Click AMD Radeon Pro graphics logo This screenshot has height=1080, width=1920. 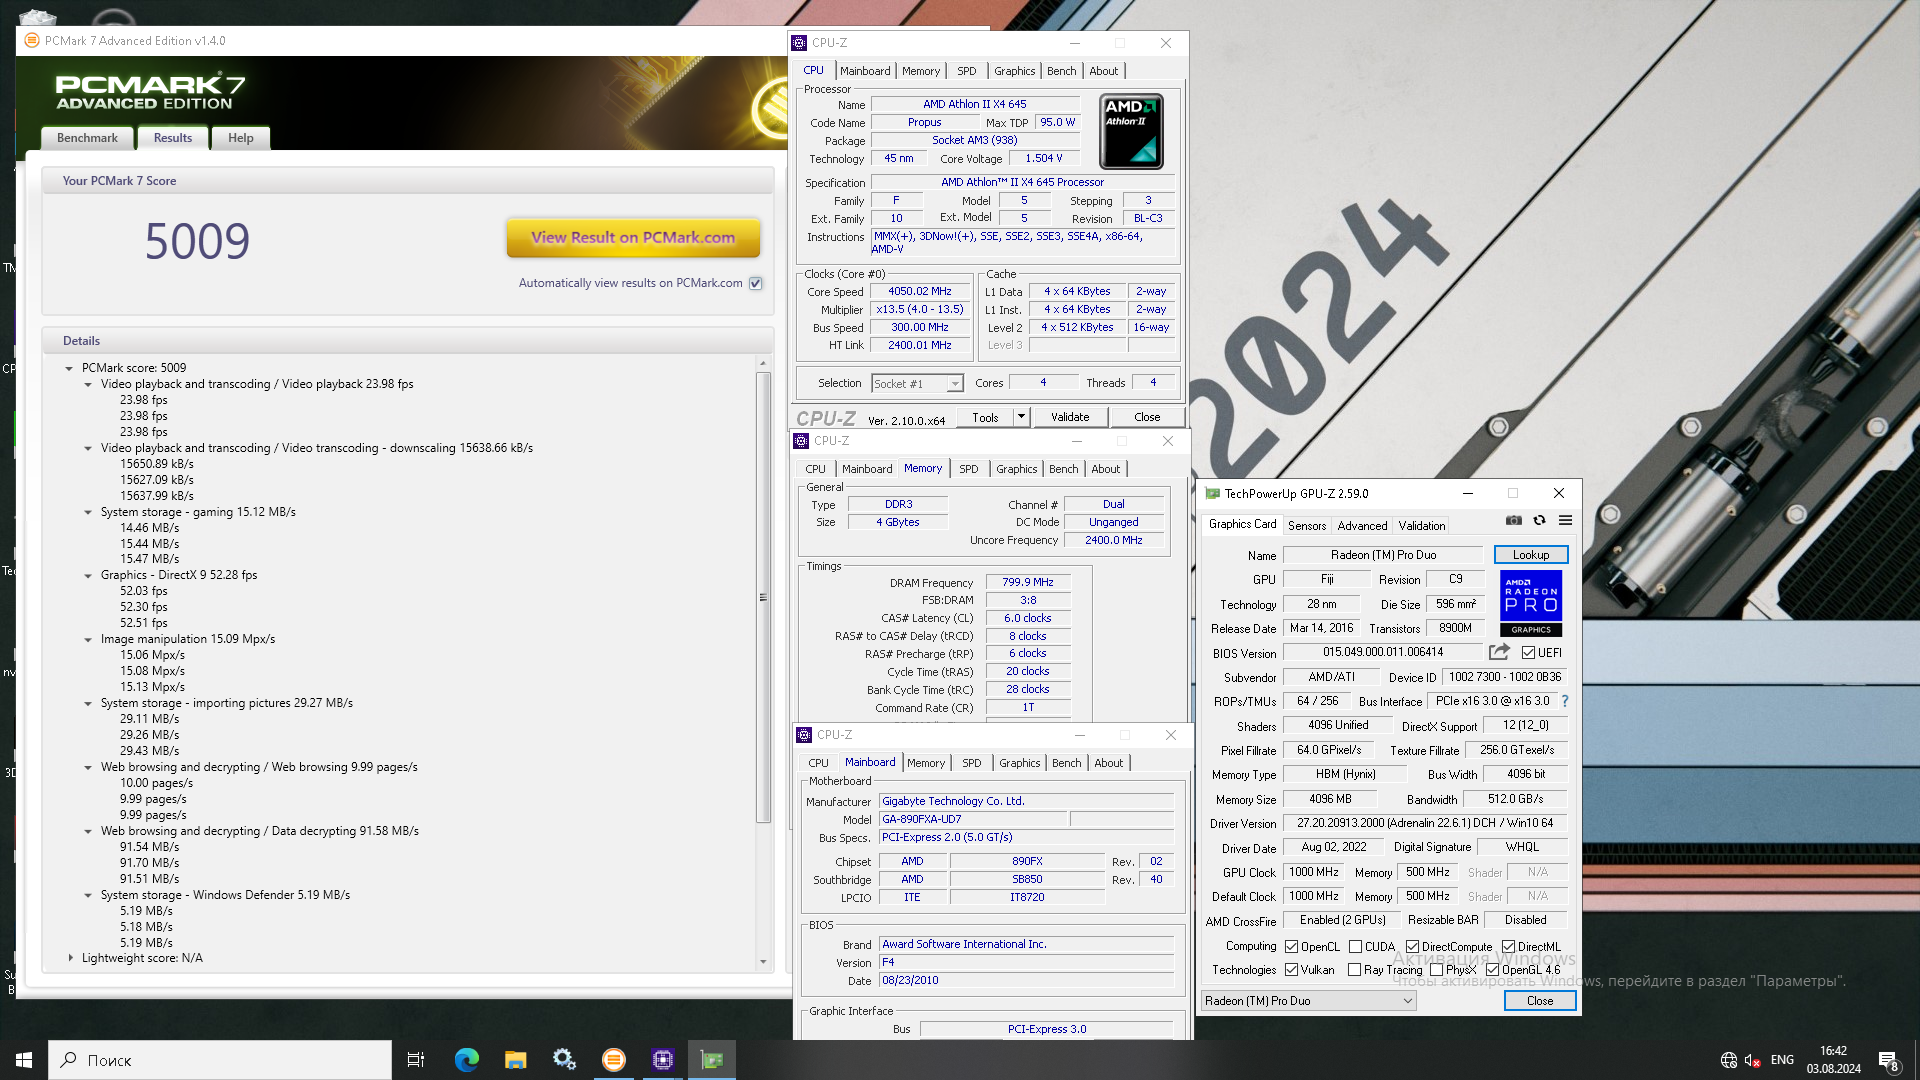(x=1531, y=603)
